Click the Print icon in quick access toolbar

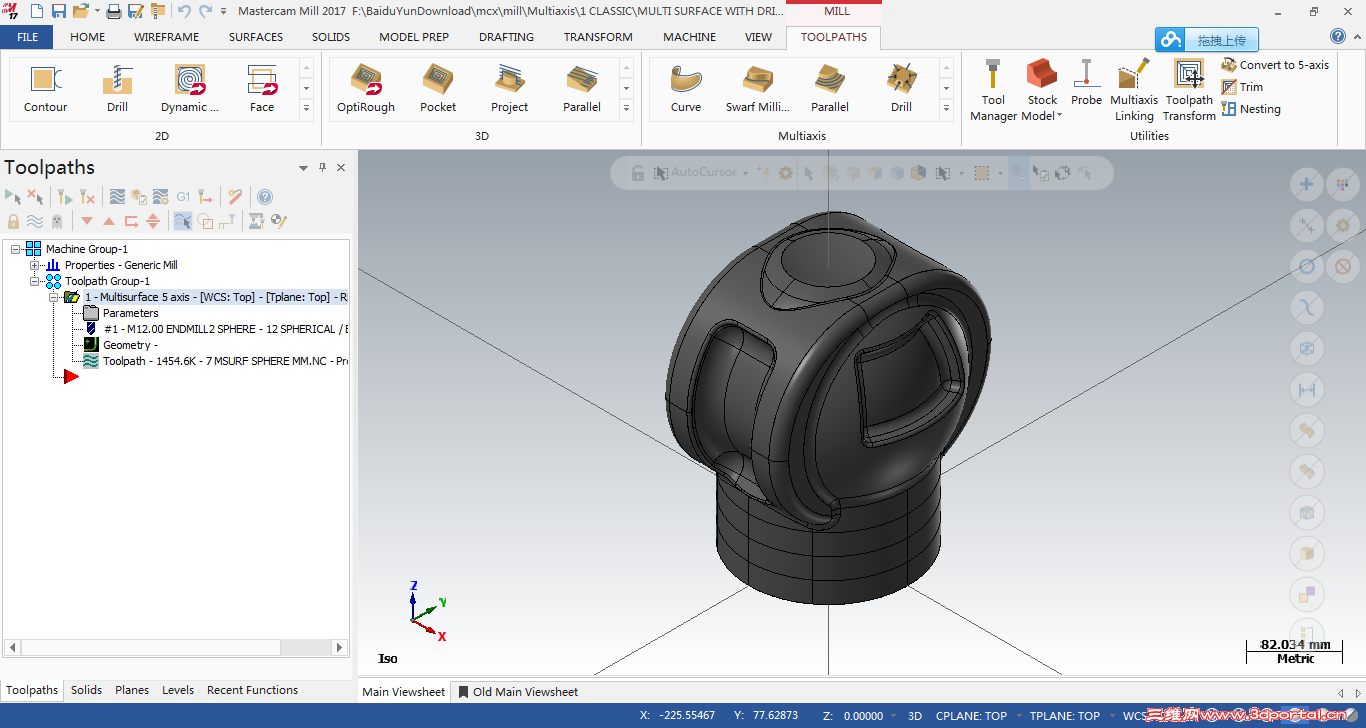coord(114,11)
